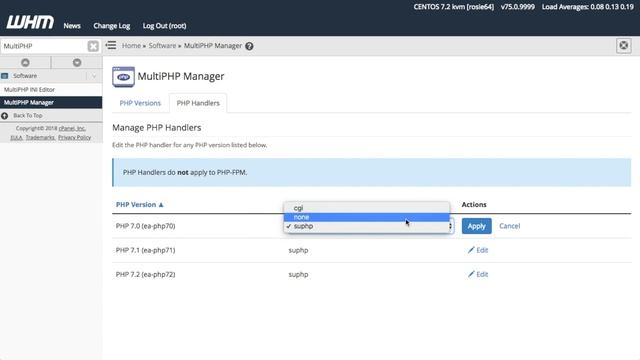Click the Load Averages status text
The width and height of the screenshot is (640, 360).
point(588,7)
